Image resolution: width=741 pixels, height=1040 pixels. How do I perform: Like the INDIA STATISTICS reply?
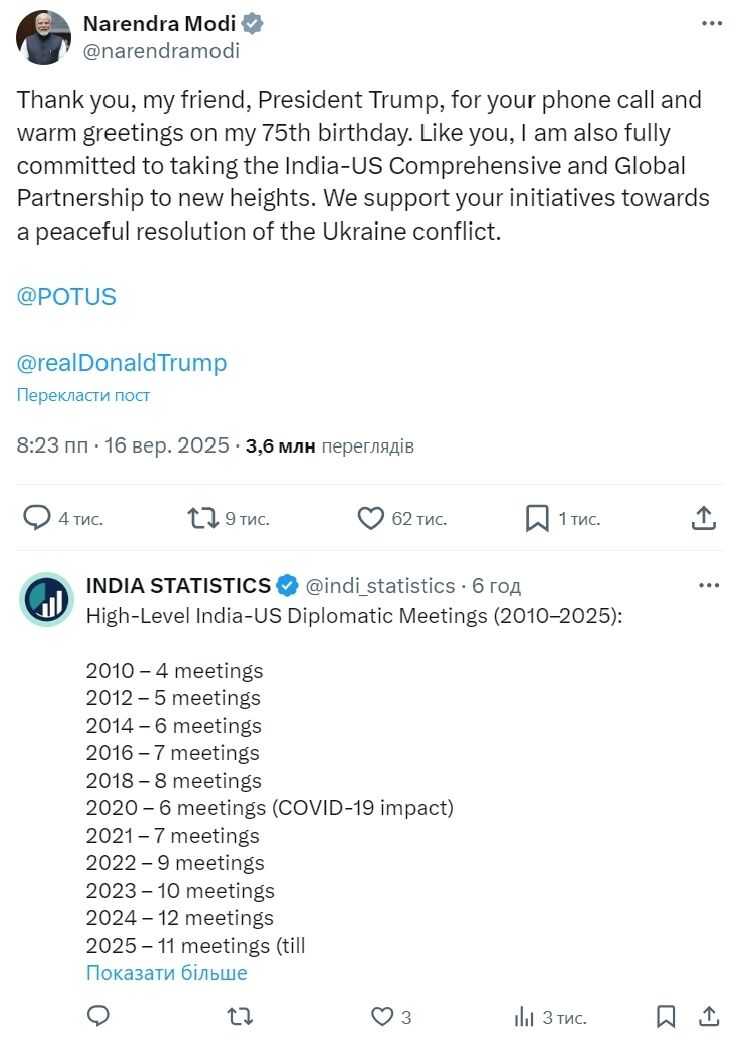coord(382,1017)
